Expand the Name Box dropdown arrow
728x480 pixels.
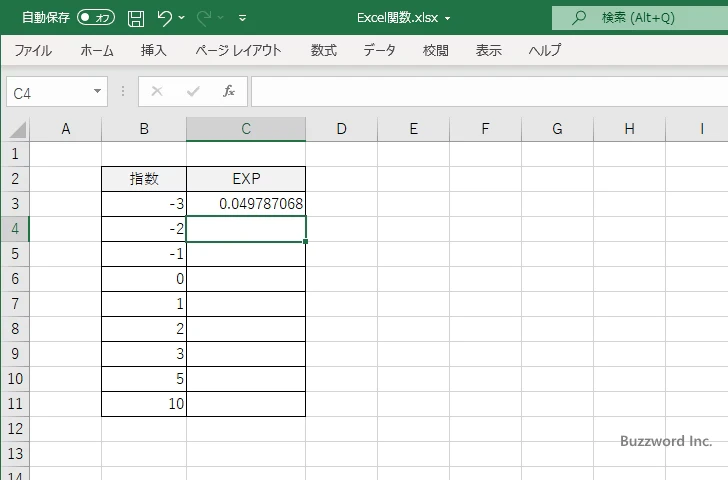tap(97, 92)
